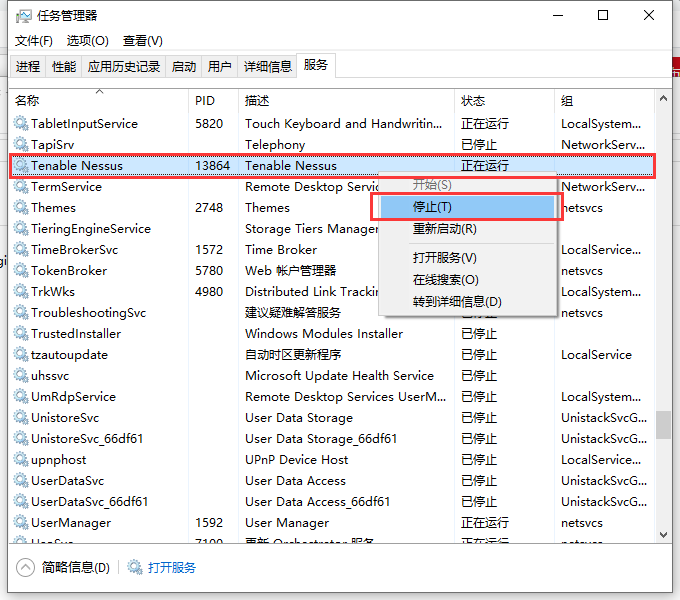Select the 服务 tab
Screen dimensions: 680x600
click(x=316, y=65)
